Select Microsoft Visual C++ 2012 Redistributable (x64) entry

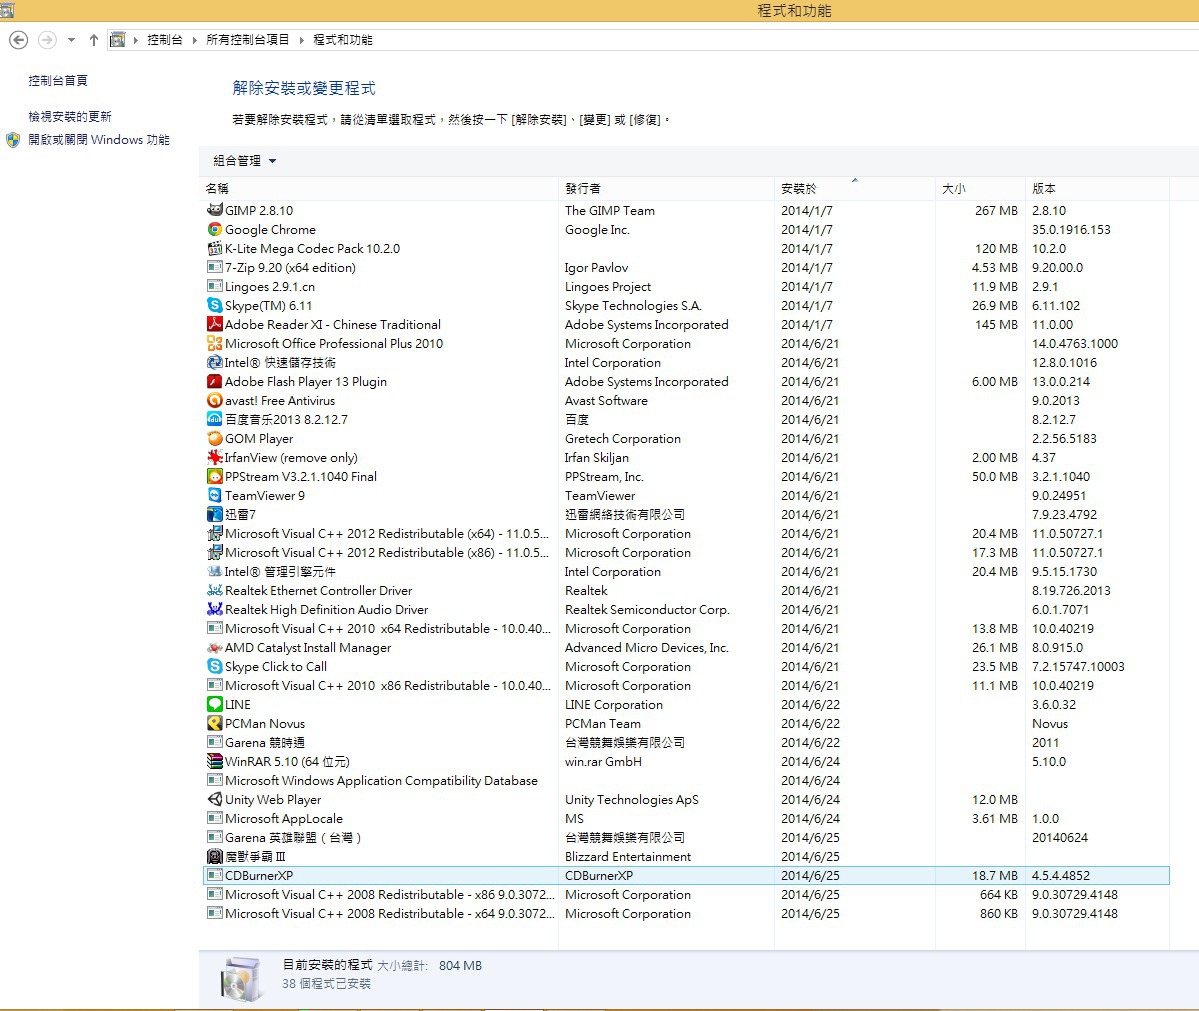point(686,533)
